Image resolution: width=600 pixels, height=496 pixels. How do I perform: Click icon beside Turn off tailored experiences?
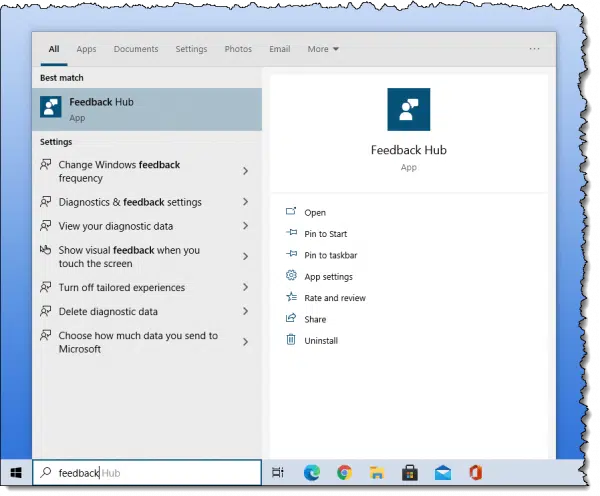tap(46, 287)
